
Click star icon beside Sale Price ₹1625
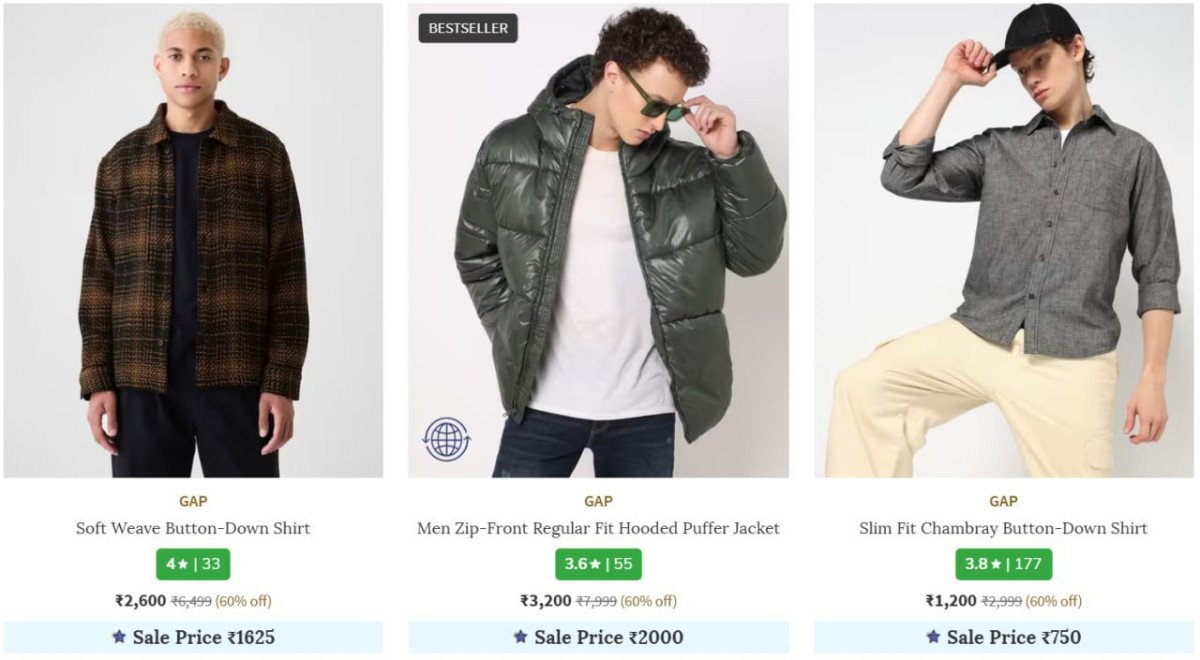click(x=119, y=637)
